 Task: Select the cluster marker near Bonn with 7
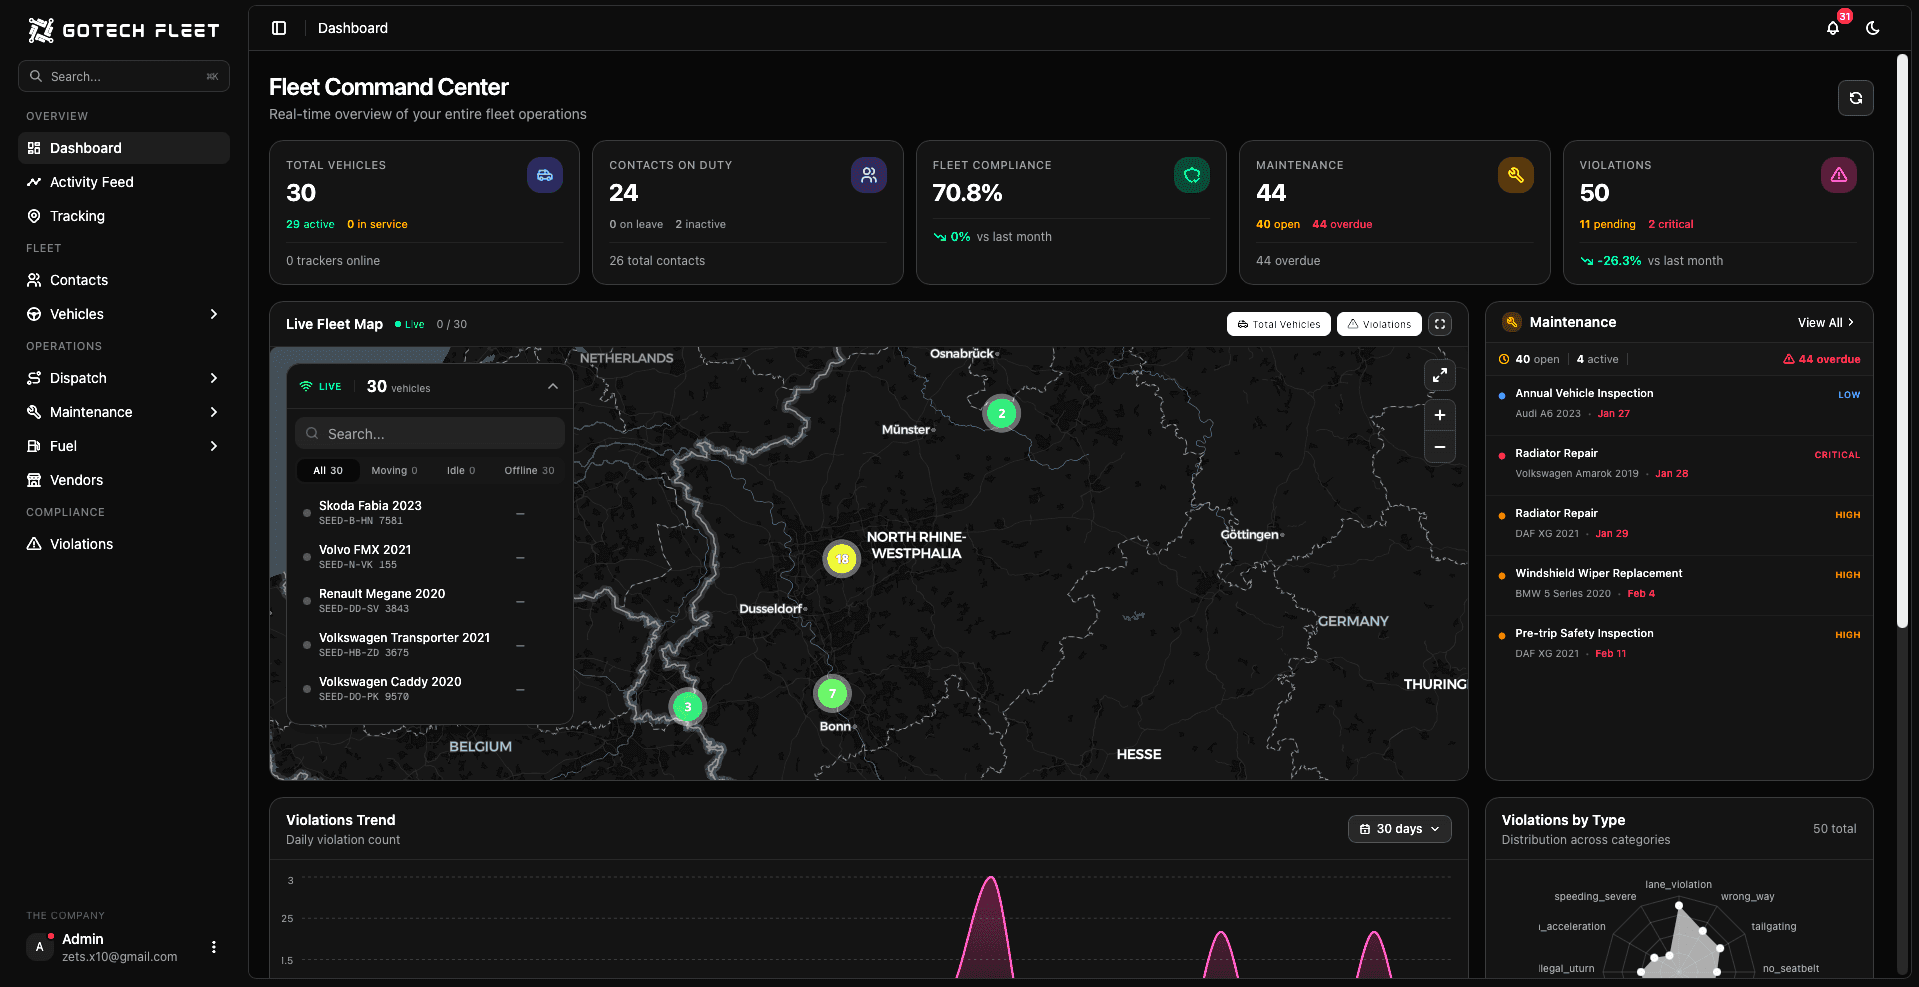[x=832, y=693]
